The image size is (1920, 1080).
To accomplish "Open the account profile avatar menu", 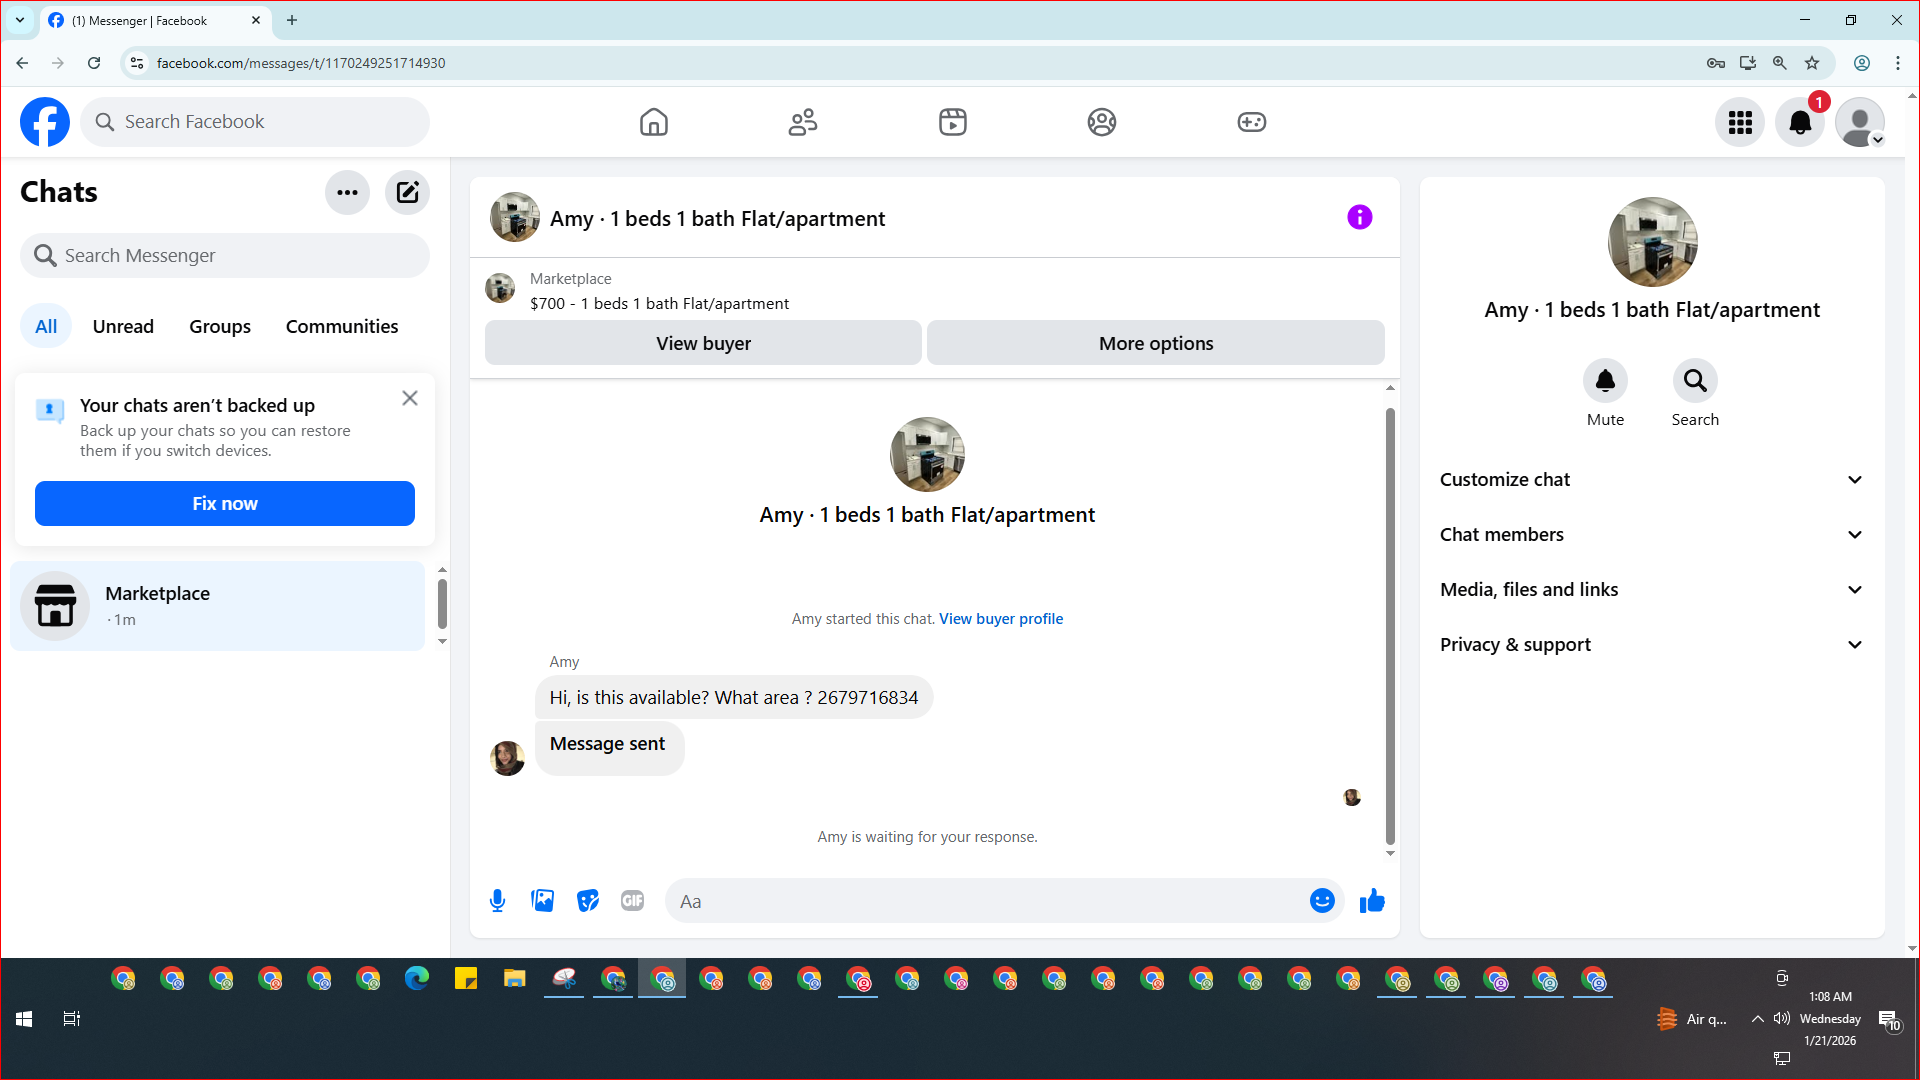I will pyautogui.click(x=1860, y=122).
